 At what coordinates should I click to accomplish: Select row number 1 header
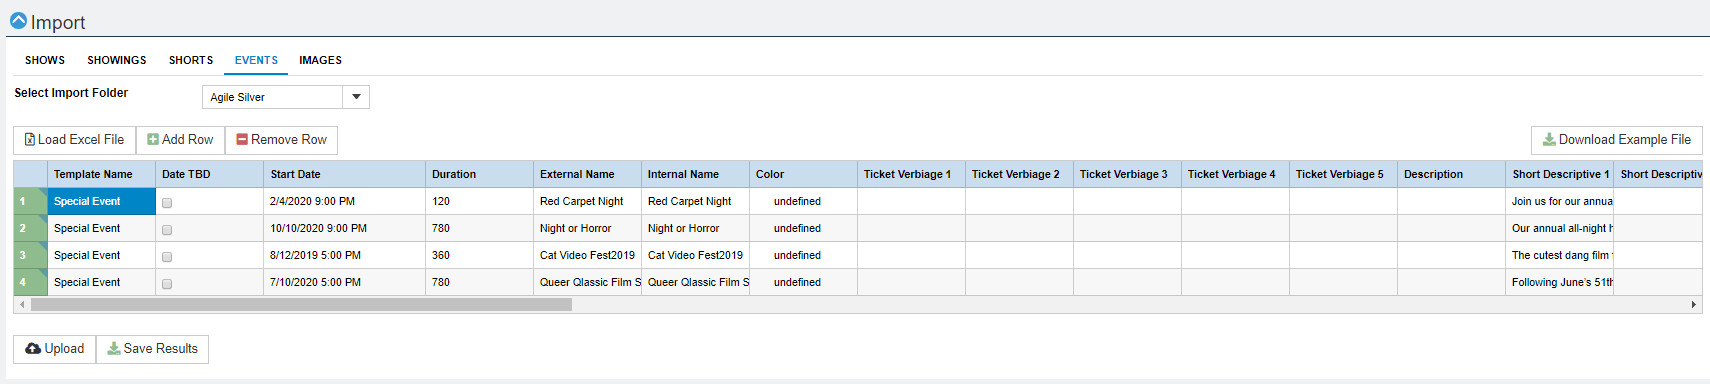30,201
